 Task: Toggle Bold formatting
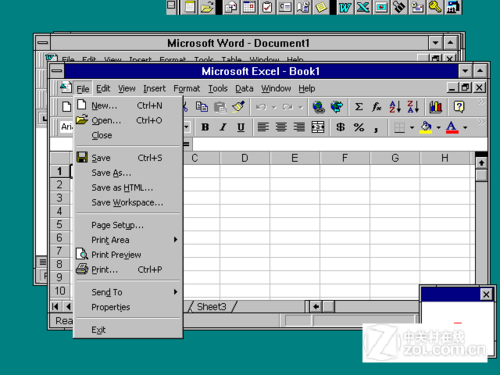click(x=205, y=127)
